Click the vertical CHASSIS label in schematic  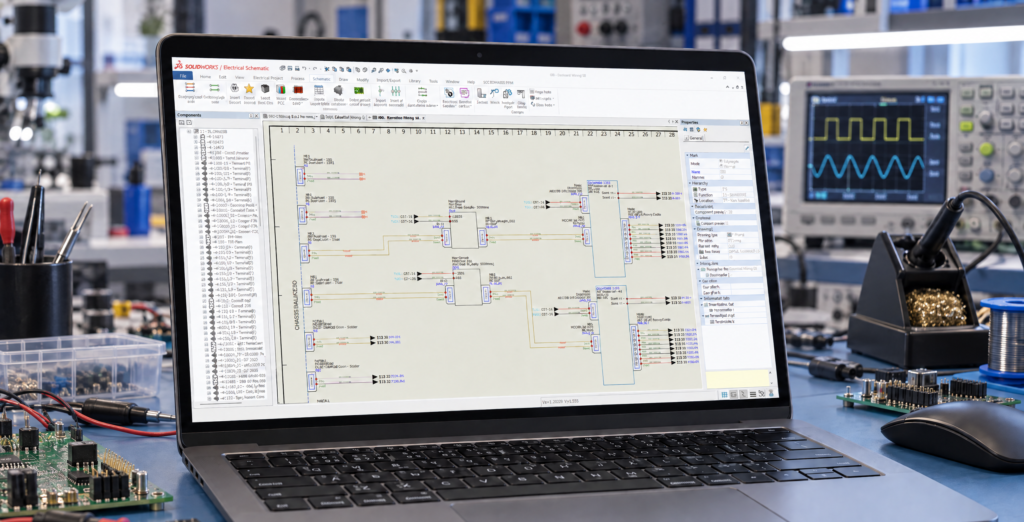[295, 307]
